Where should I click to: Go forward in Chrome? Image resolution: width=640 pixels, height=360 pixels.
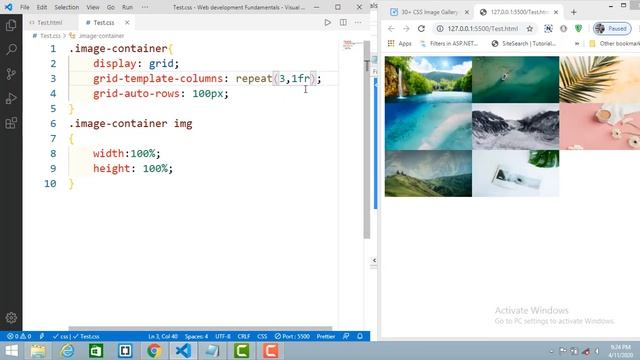406,29
